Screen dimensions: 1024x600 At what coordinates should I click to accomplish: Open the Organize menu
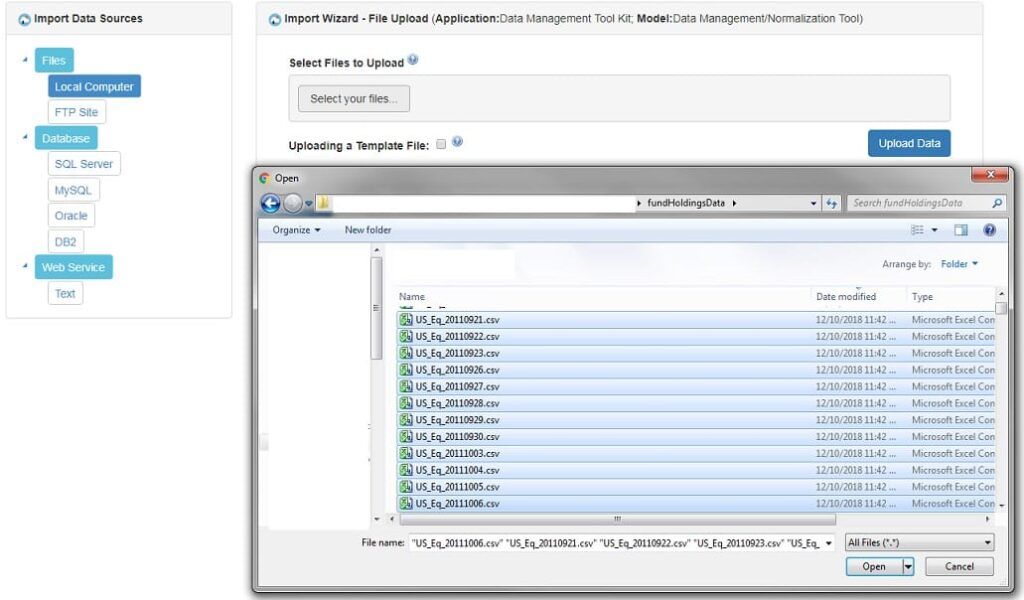click(x=296, y=230)
